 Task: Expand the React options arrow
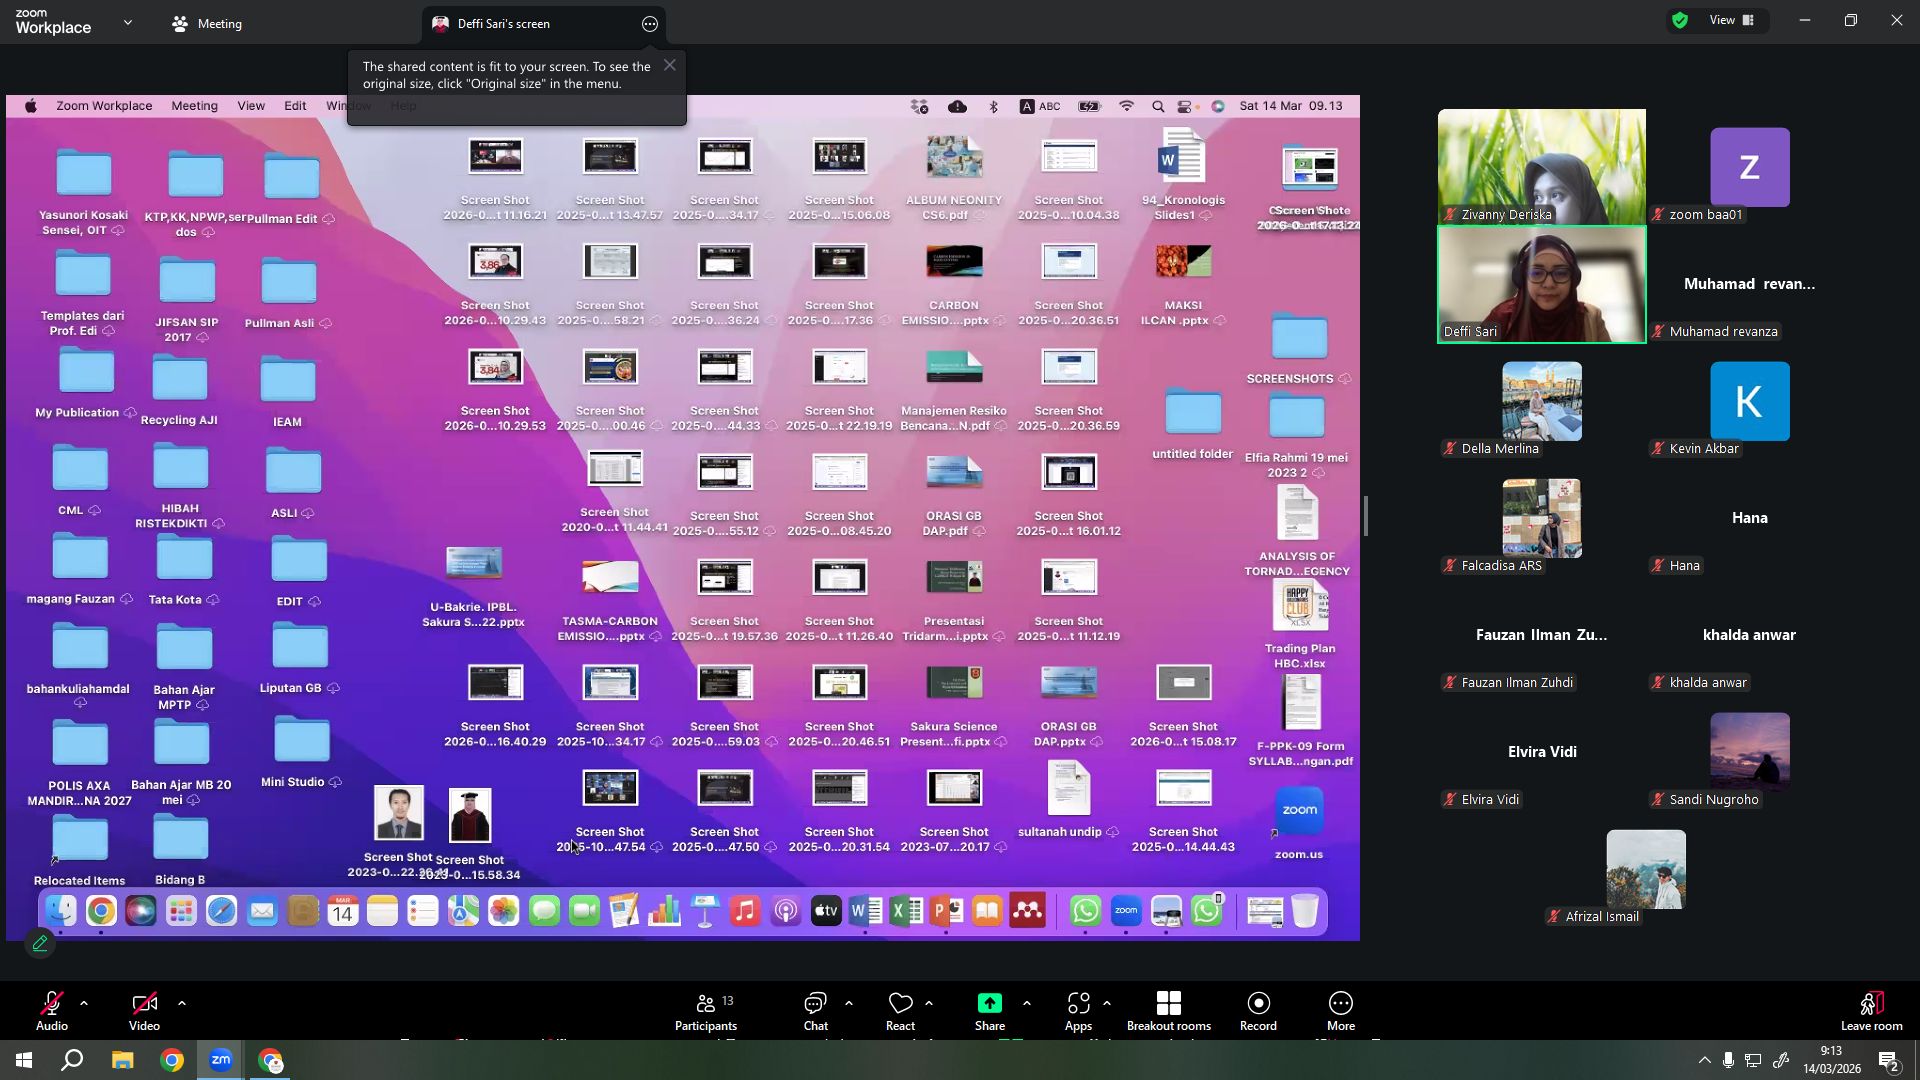tap(929, 1003)
